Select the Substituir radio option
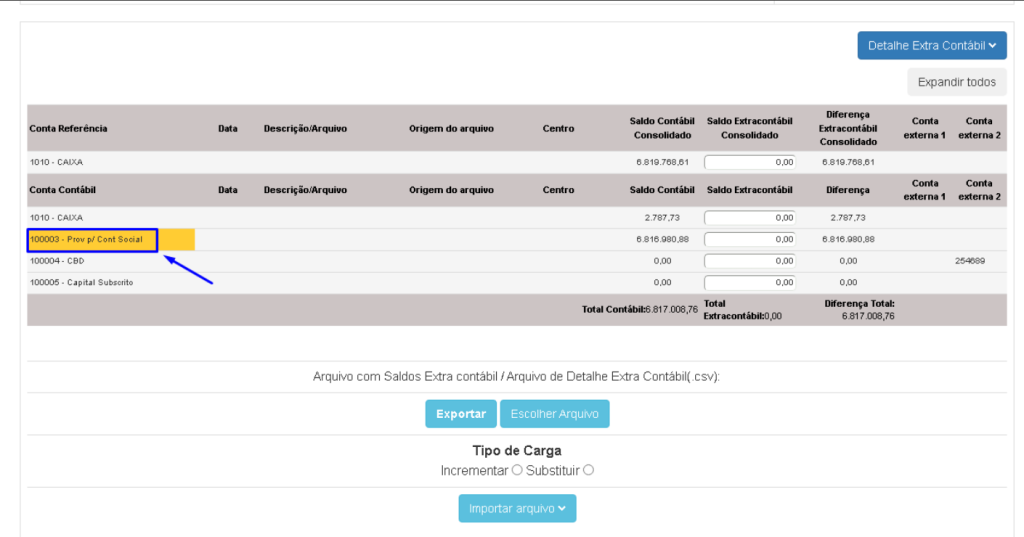This screenshot has width=1024, height=537. (588, 470)
